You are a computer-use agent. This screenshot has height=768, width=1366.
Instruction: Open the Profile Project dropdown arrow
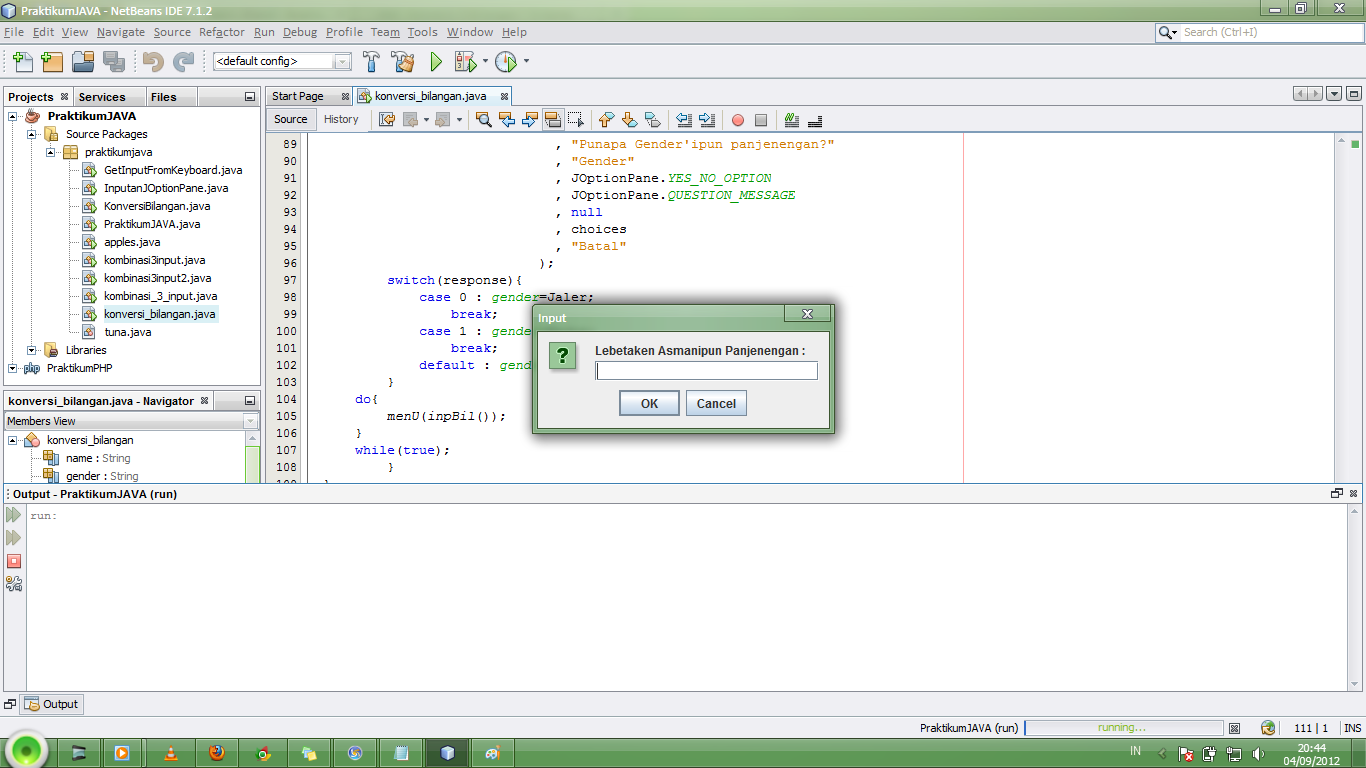pyautogui.click(x=526, y=61)
